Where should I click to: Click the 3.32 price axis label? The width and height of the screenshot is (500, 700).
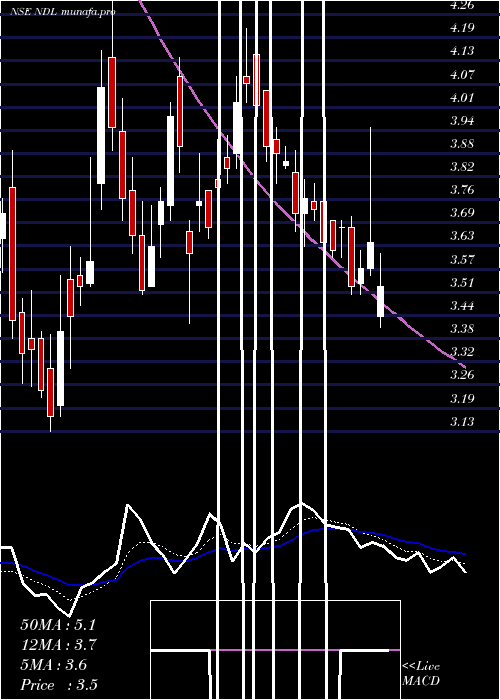coord(462,352)
